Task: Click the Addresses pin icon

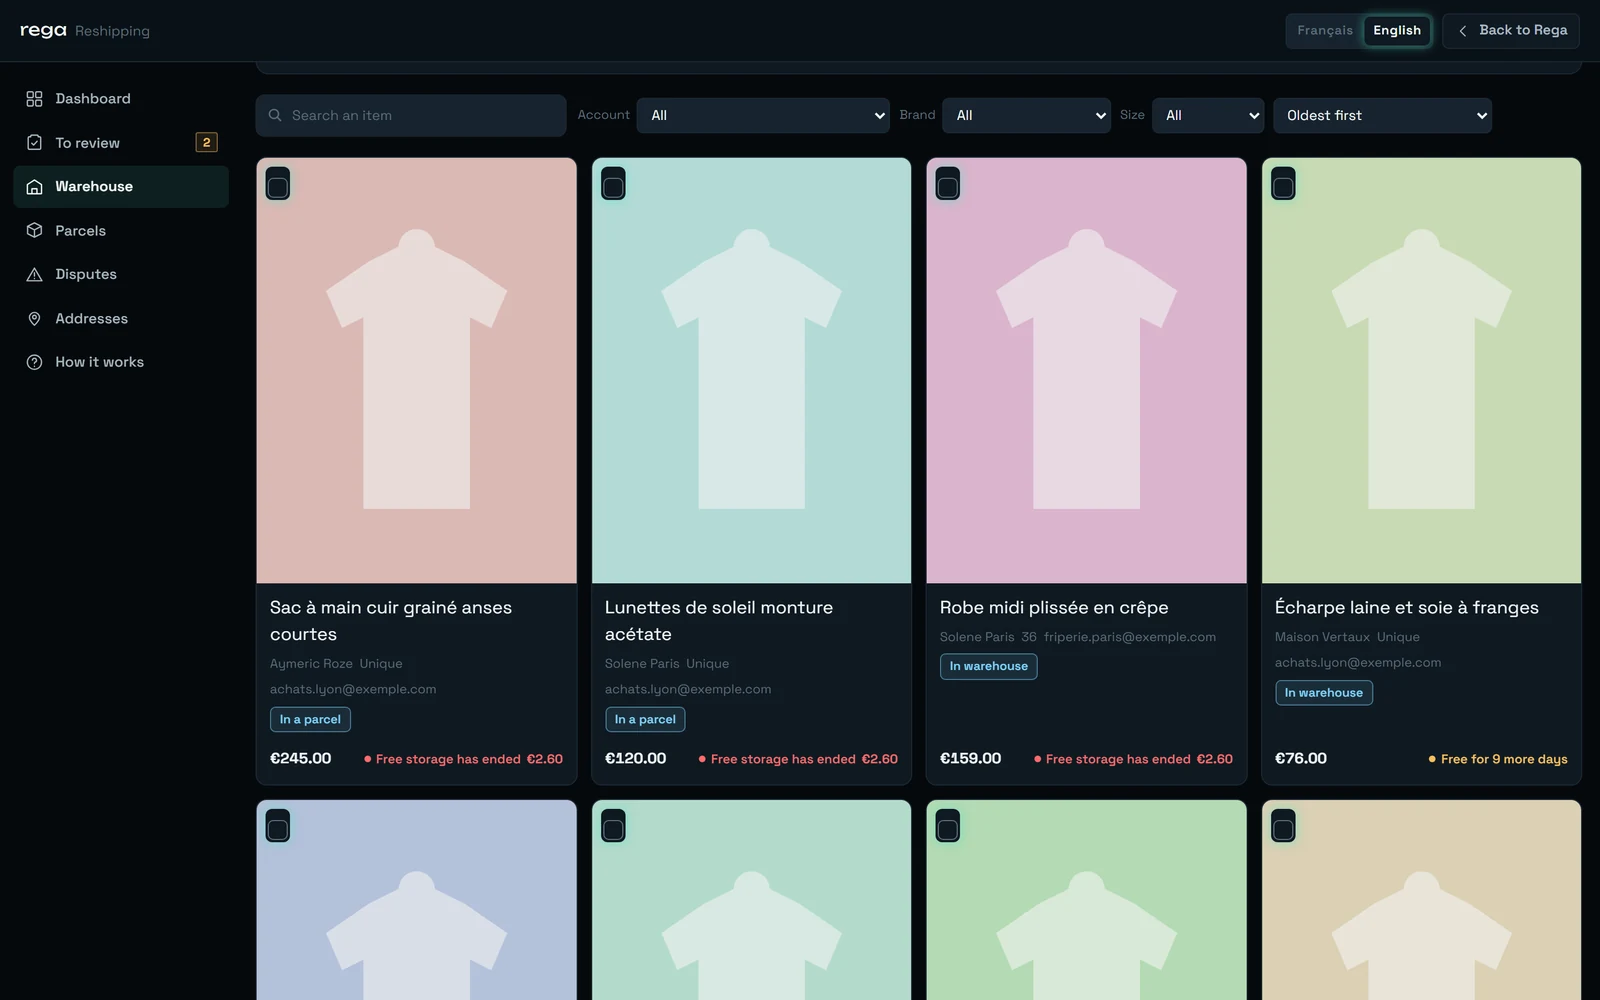Action: [x=34, y=319]
